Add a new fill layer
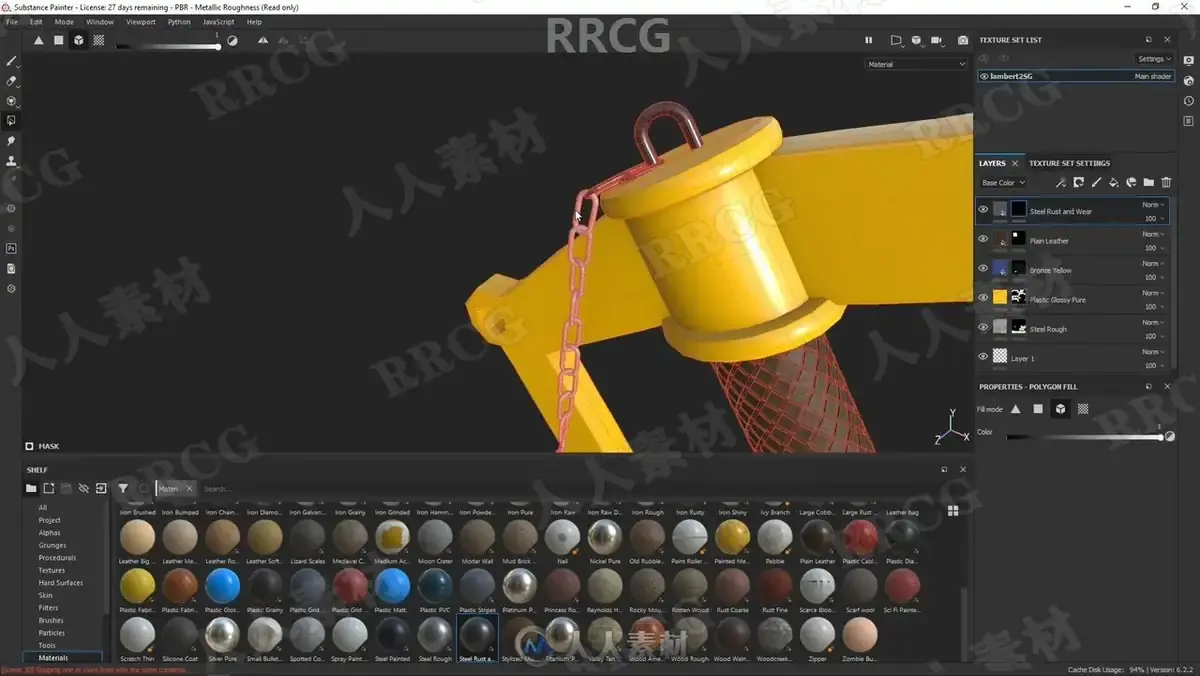The image size is (1200, 676). tap(1114, 183)
